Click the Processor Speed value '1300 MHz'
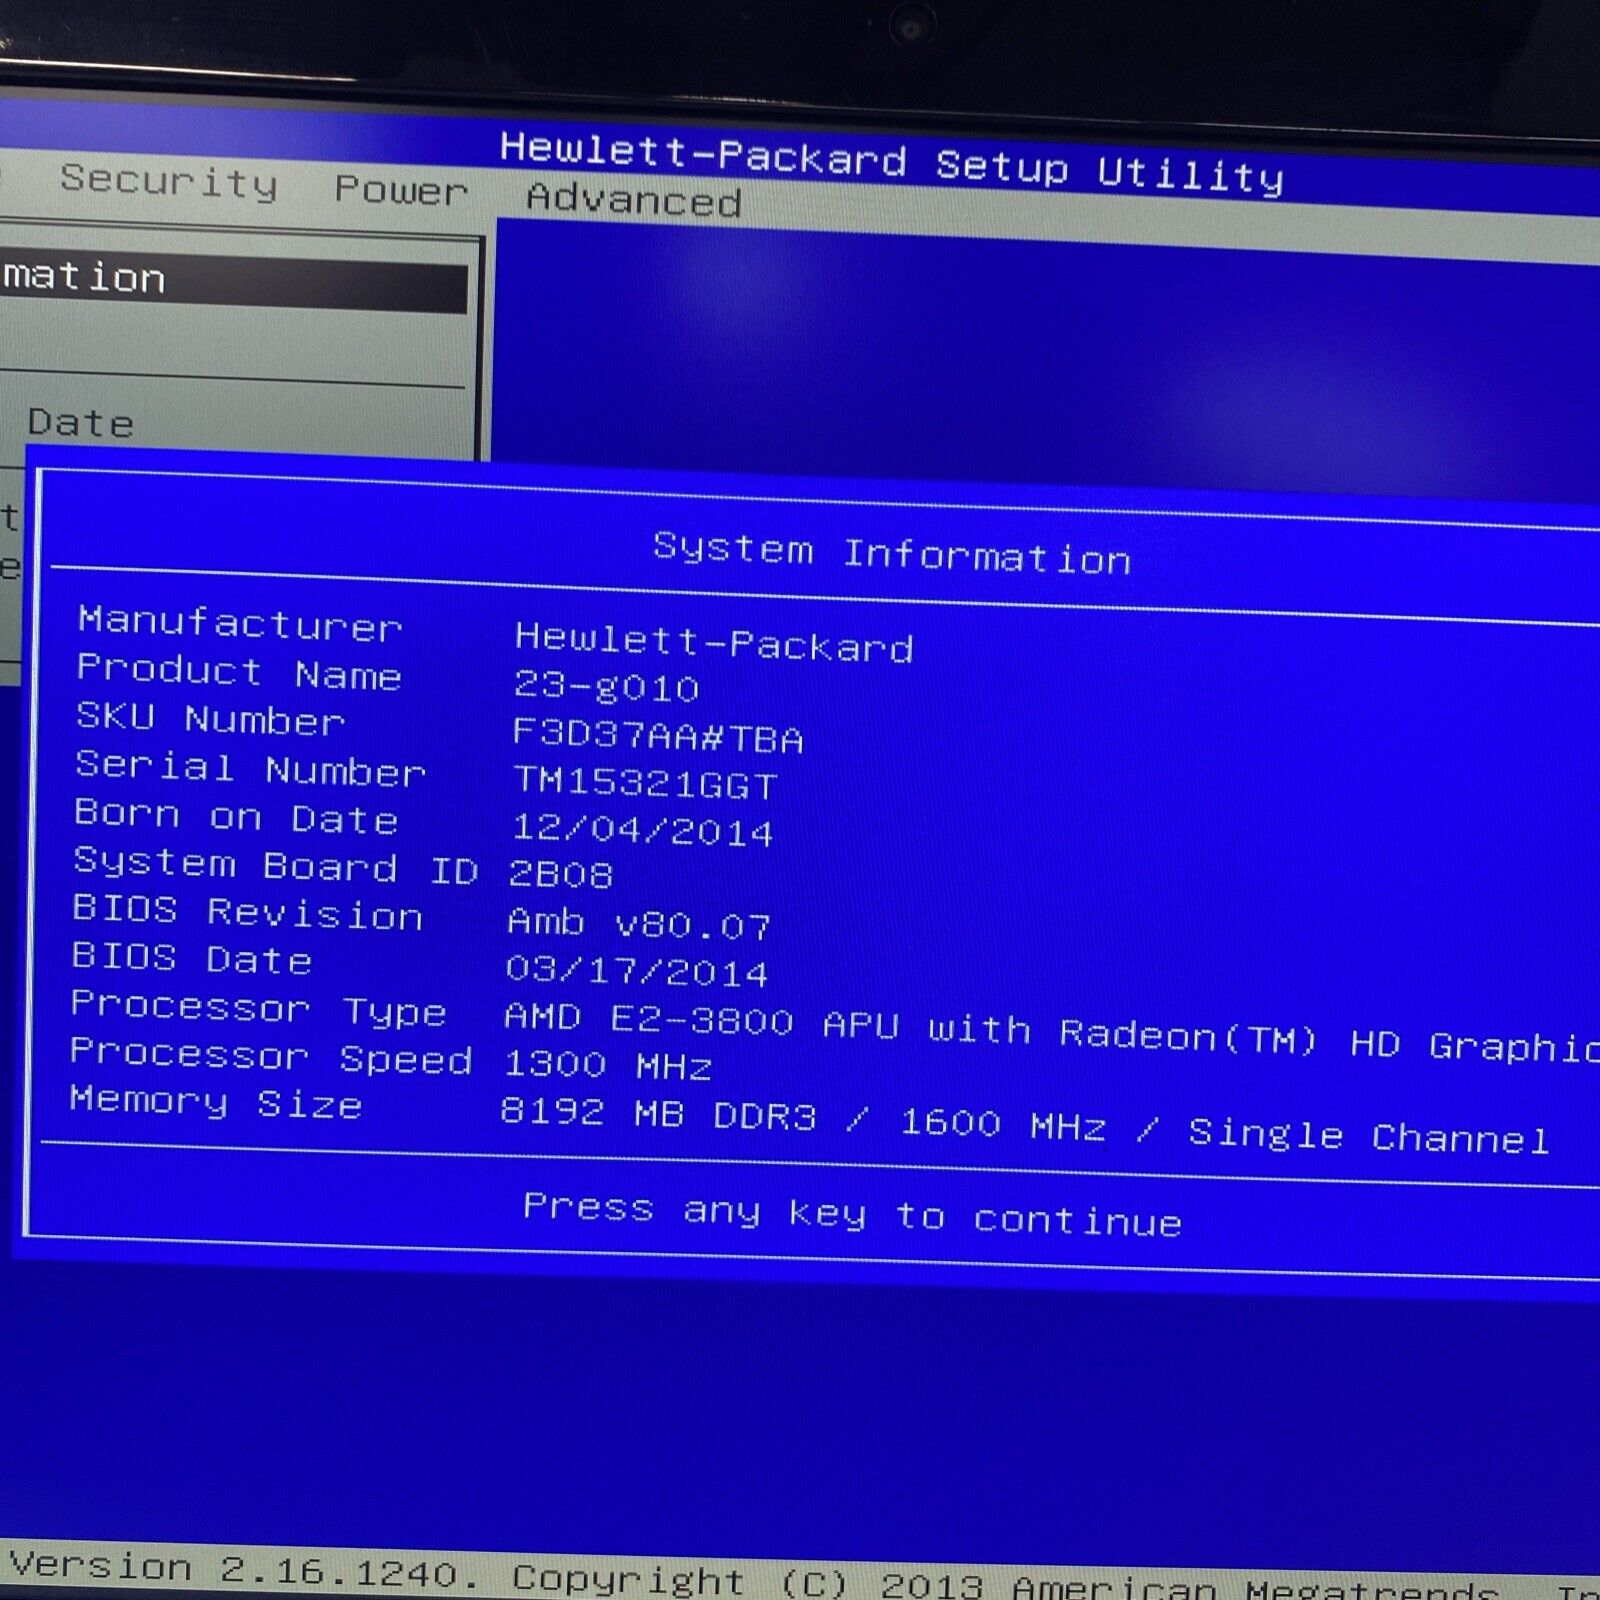The width and height of the screenshot is (1600, 1600). click(607, 1064)
